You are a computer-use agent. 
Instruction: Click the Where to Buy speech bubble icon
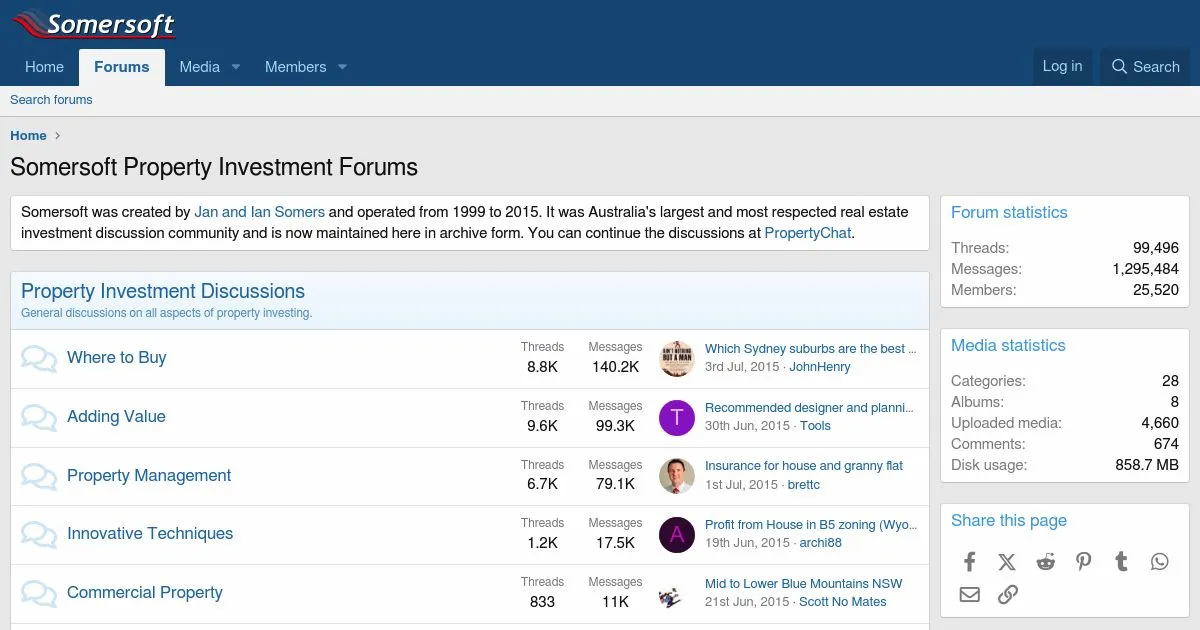click(x=39, y=358)
